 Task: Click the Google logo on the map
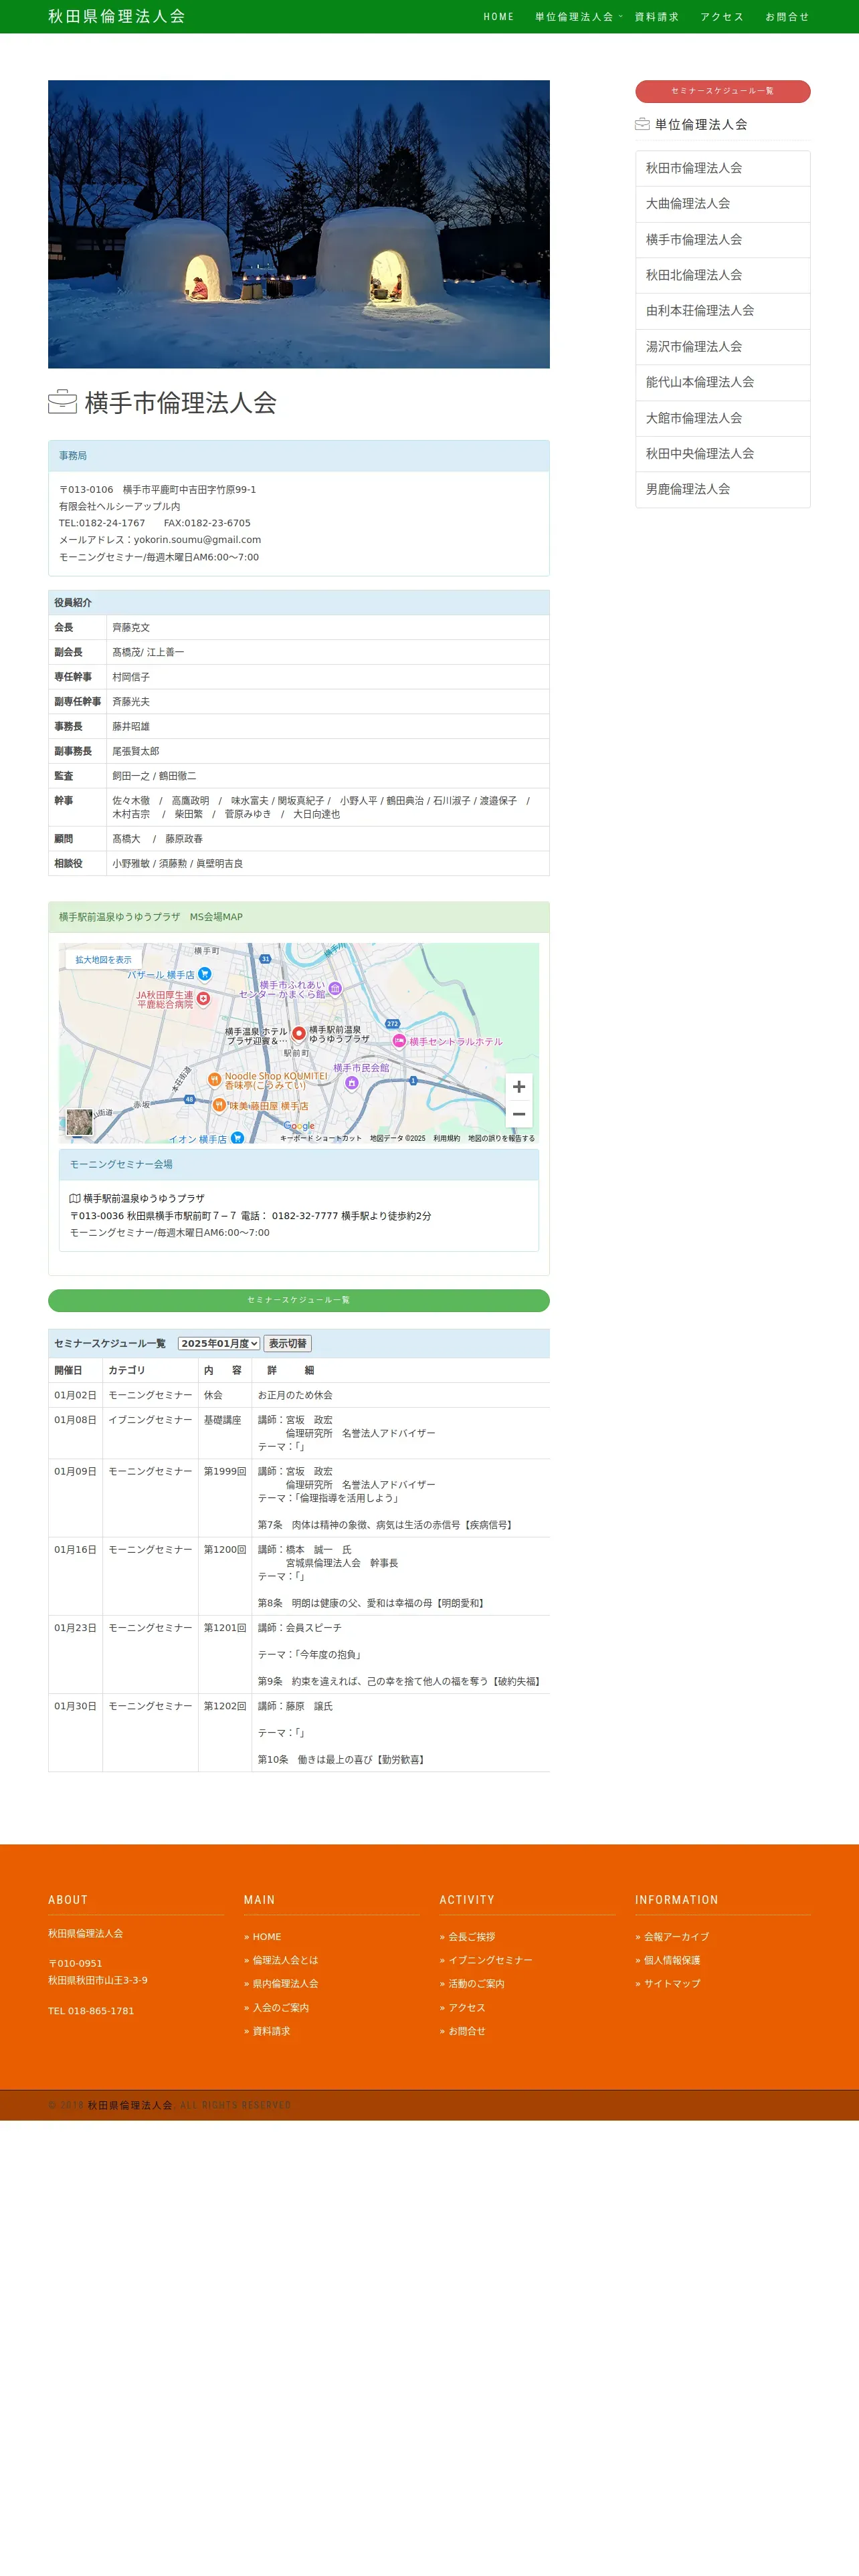pyautogui.click(x=299, y=1126)
